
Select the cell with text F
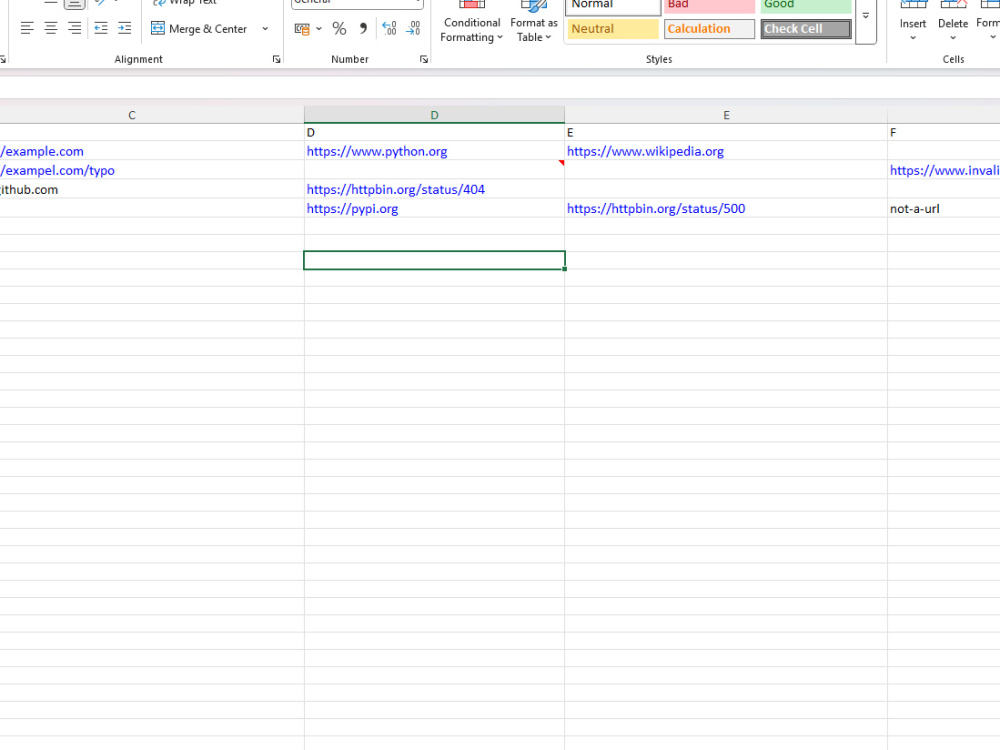point(943,132)
